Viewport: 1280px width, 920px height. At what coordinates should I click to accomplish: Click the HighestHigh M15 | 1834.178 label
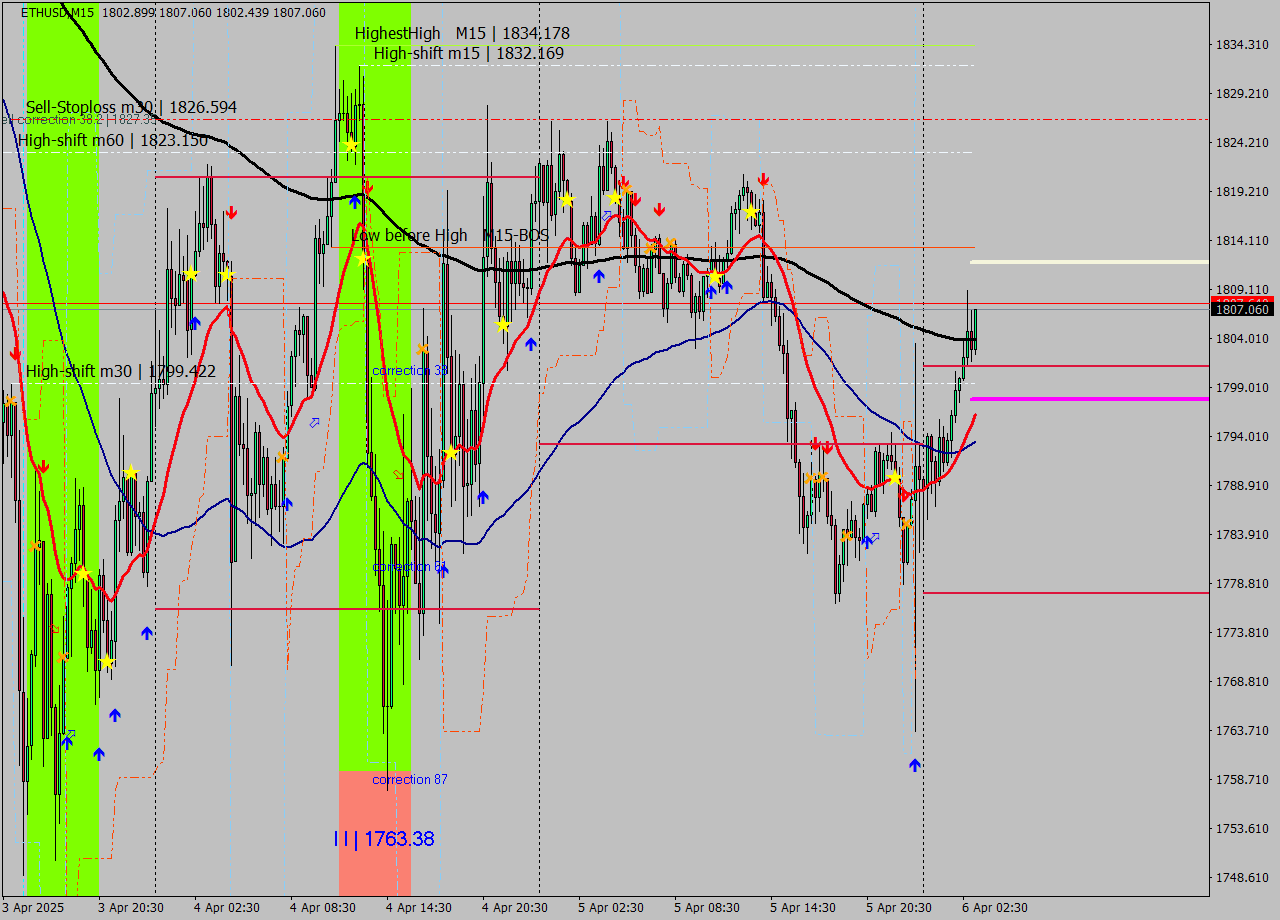pos(462,32)
